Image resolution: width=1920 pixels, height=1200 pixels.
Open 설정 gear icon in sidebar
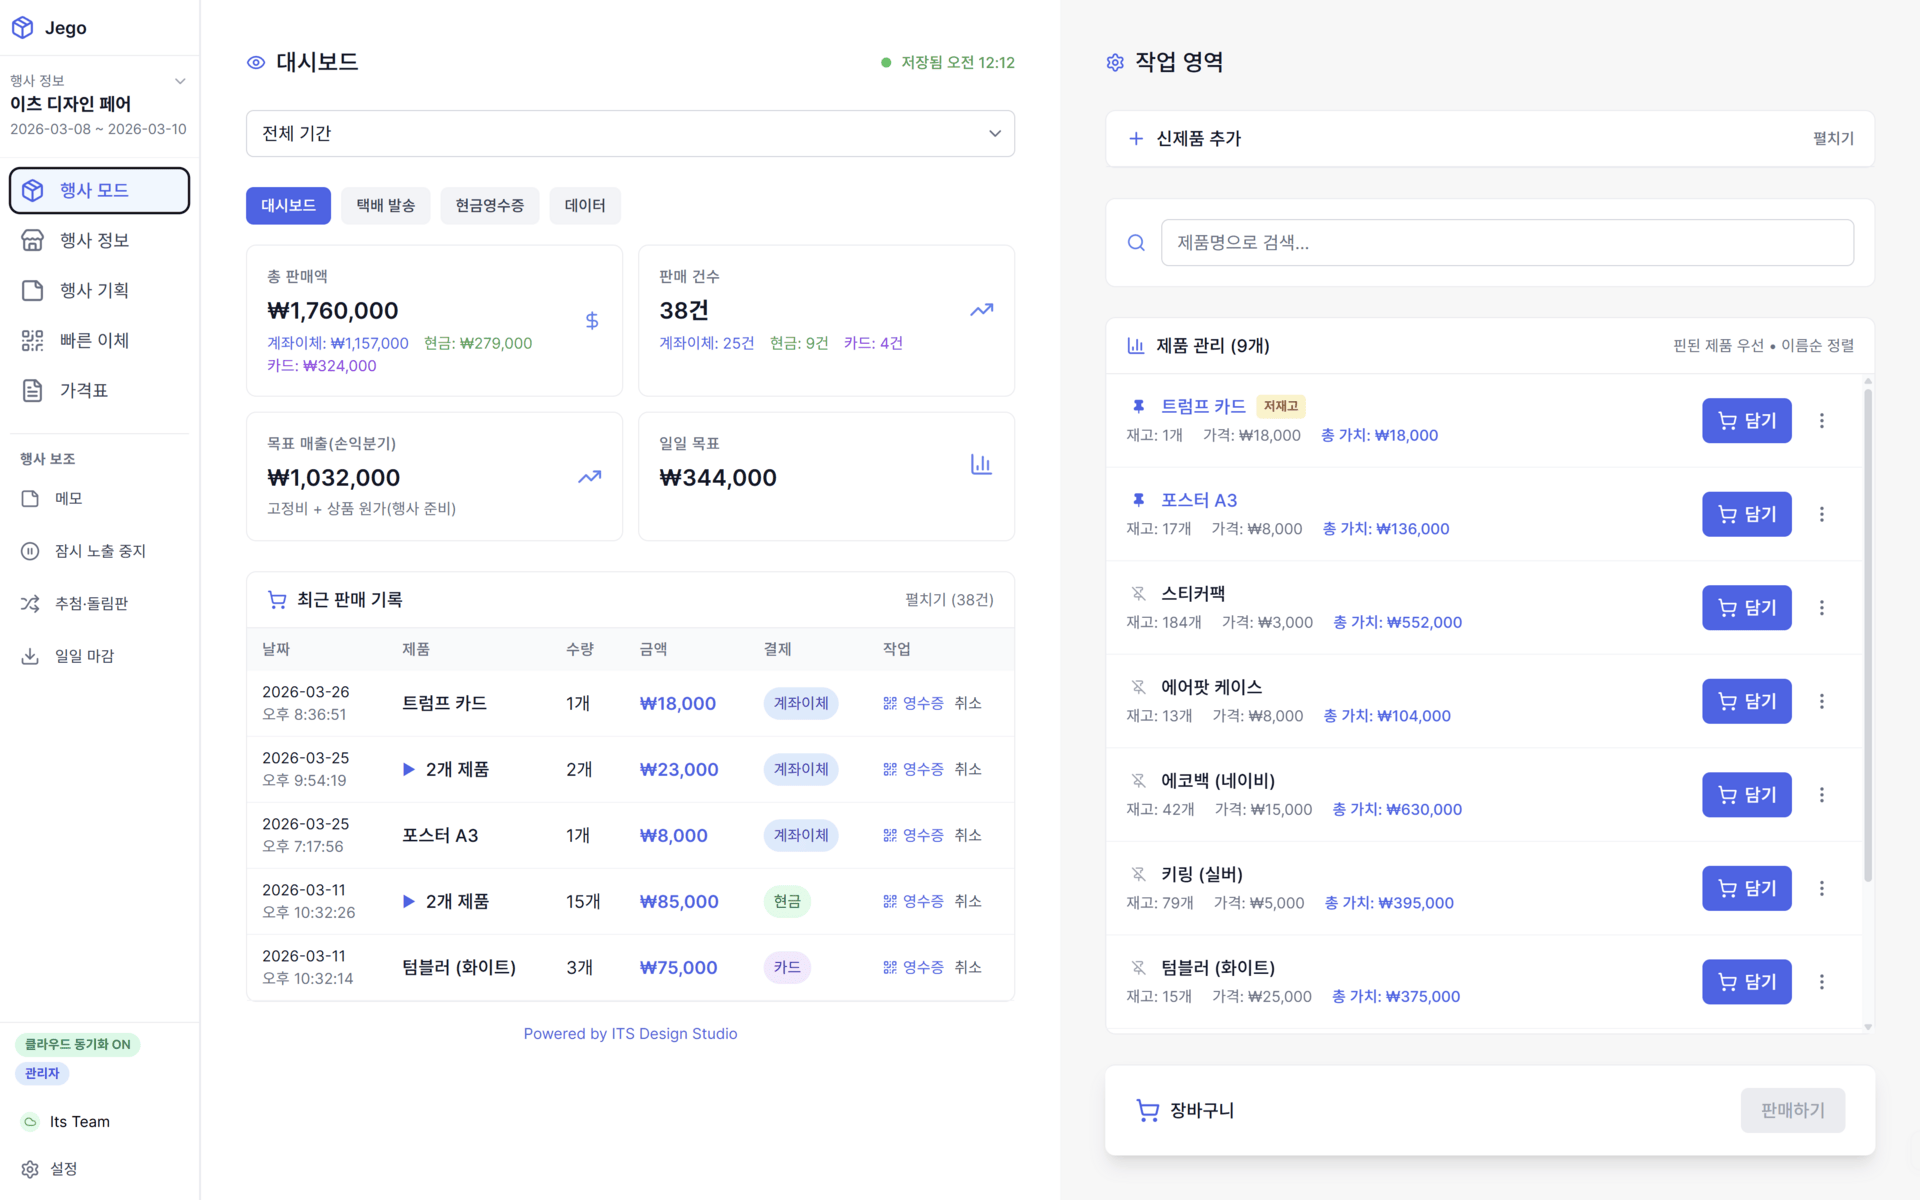[x=30, y=1168]
